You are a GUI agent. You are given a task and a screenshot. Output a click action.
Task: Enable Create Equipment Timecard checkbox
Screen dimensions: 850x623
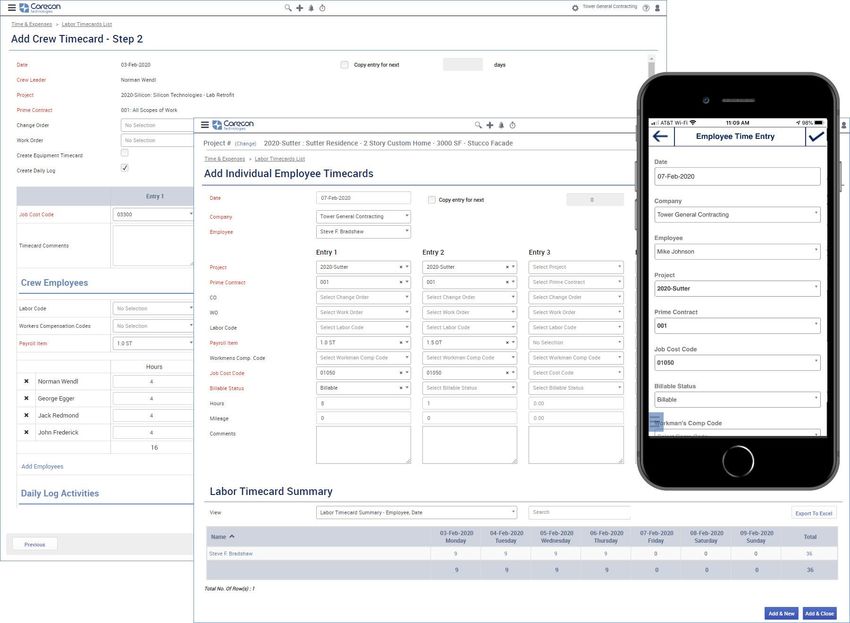coord(125,153)
